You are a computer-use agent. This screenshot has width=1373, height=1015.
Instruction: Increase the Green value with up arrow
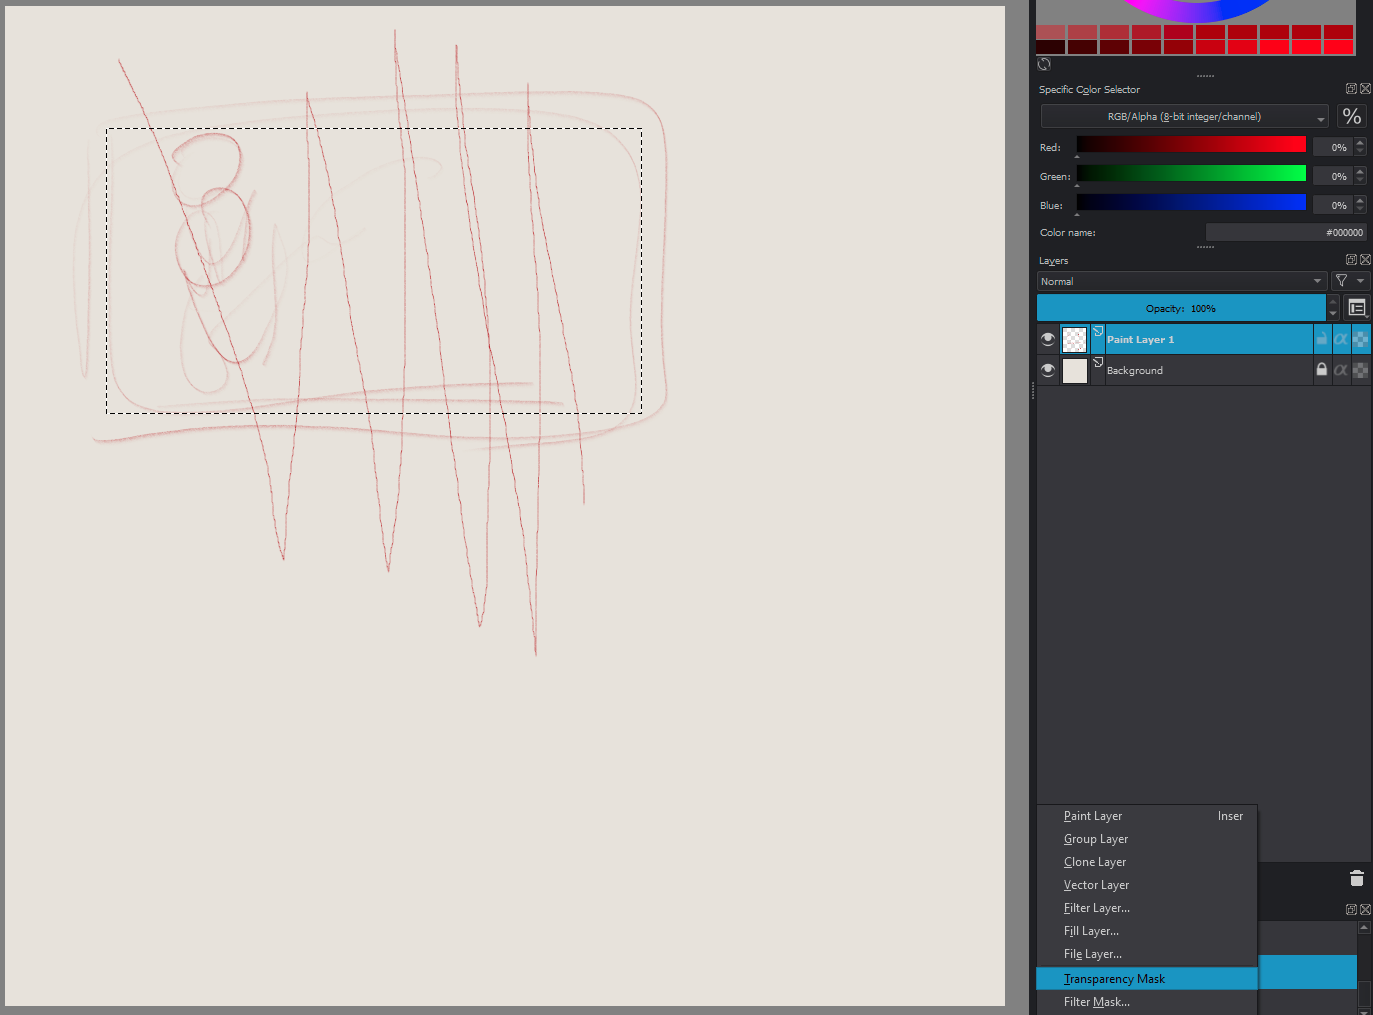(1360, 172)
